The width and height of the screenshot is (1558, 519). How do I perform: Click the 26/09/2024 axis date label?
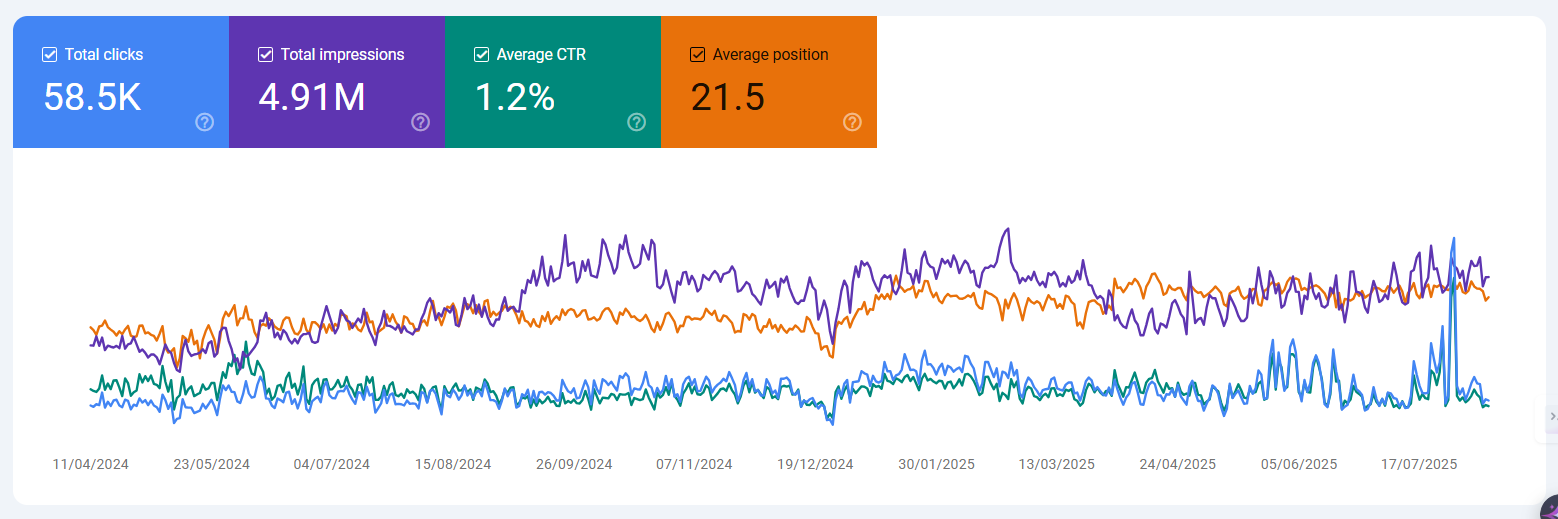click(574, 465)
